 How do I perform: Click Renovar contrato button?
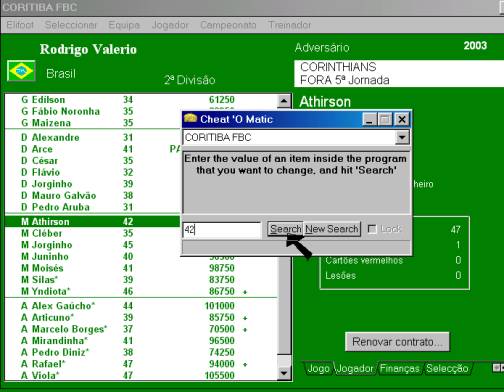click(397, 342)
